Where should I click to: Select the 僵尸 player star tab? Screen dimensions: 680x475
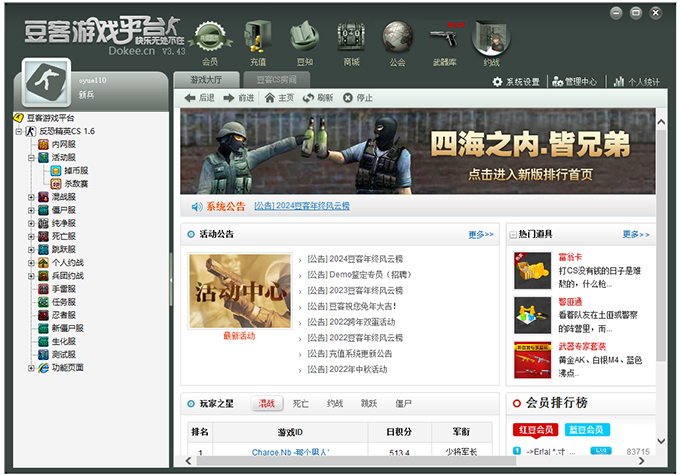click(403, 403)
